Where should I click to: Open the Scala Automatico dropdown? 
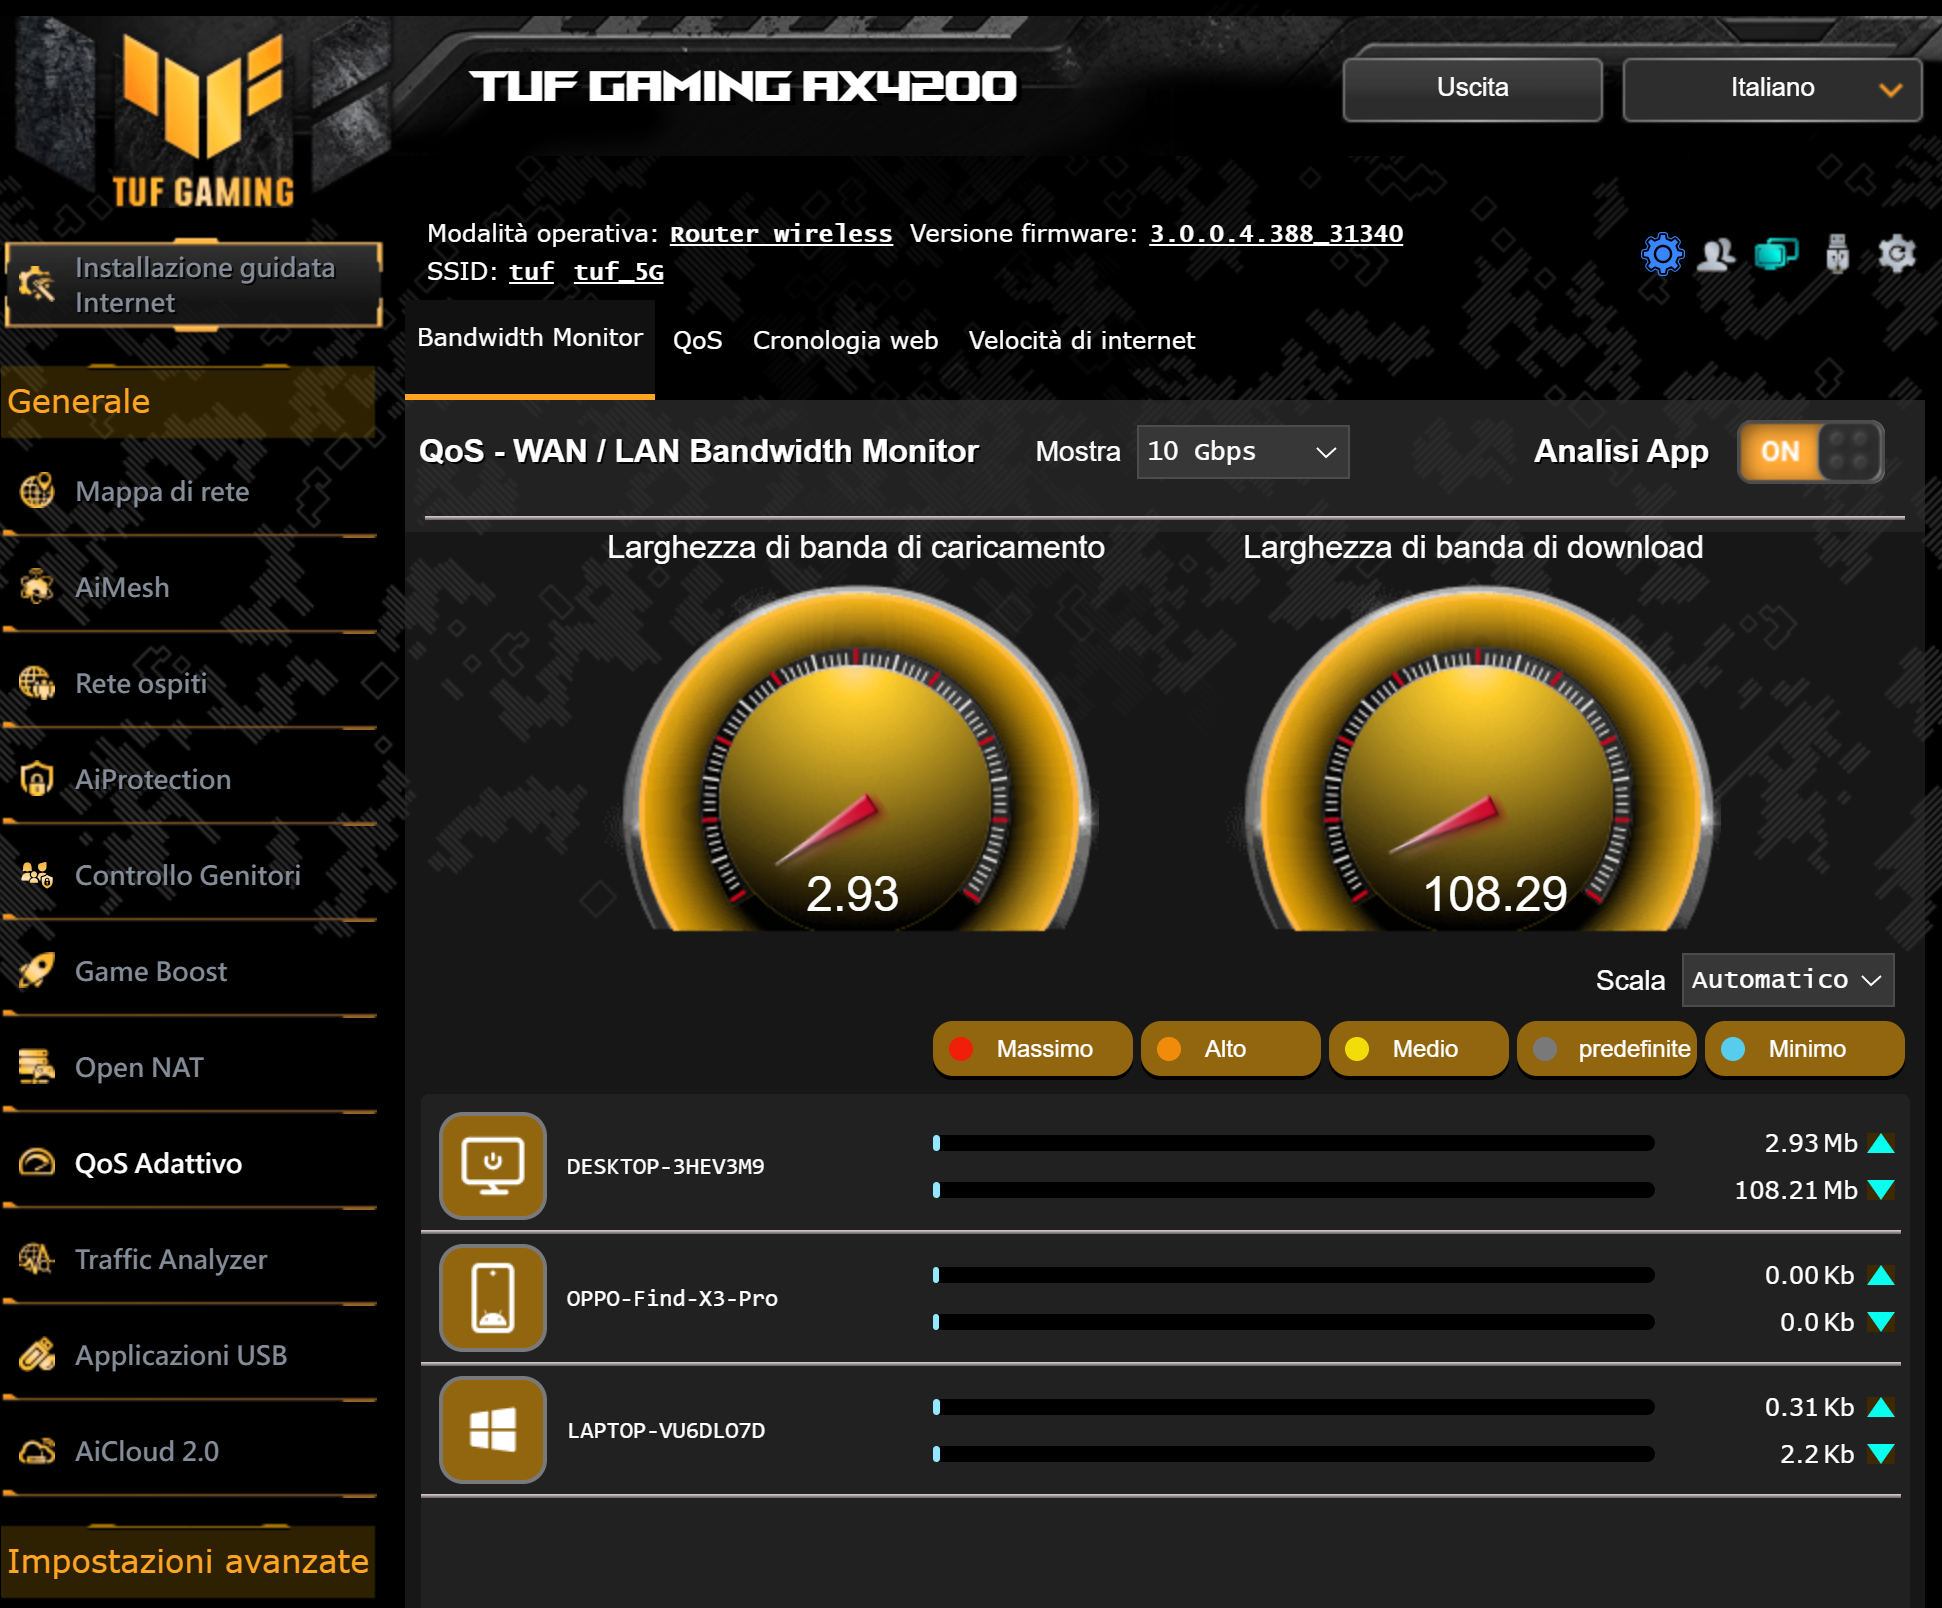[x=1788, y=980]
